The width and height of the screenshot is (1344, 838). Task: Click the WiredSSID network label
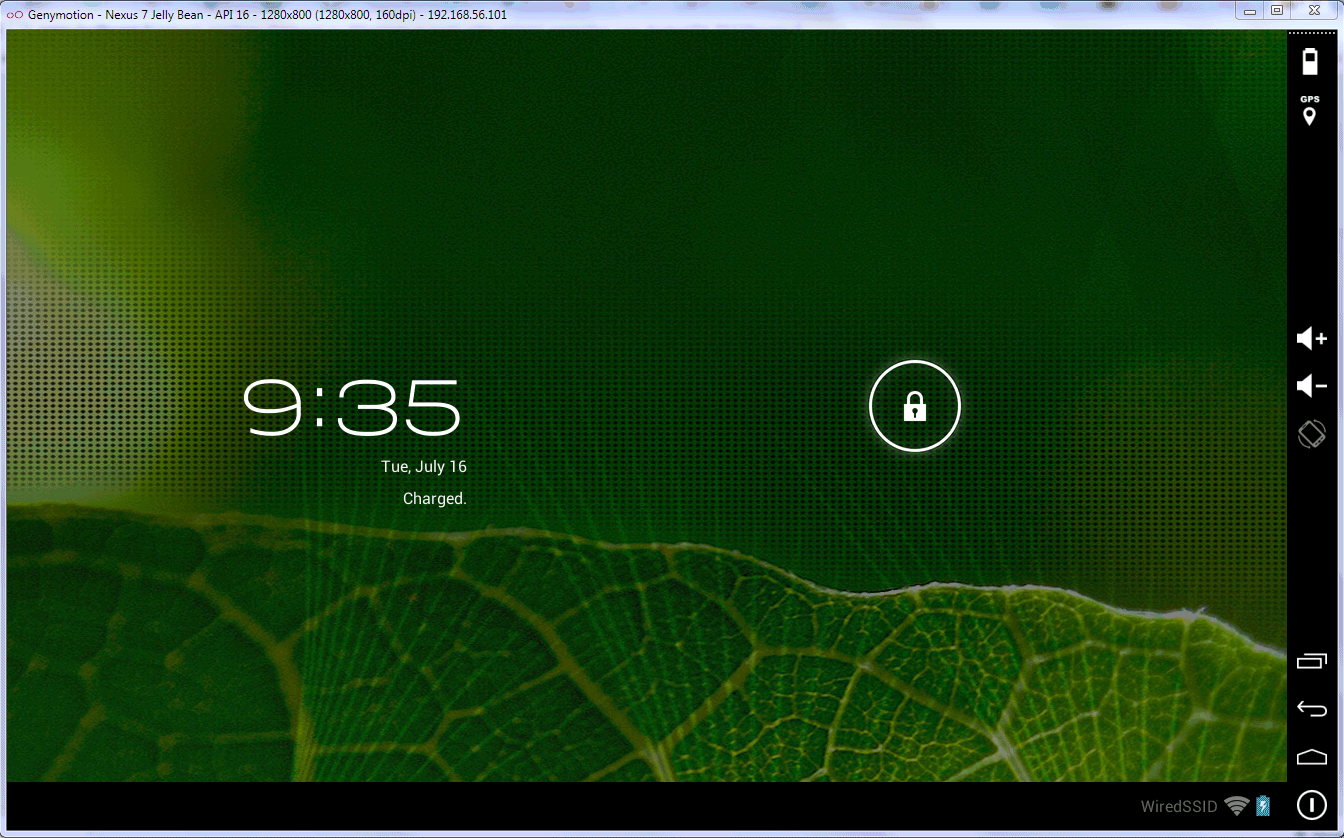pyautogui.click(x=1179, y=807)
